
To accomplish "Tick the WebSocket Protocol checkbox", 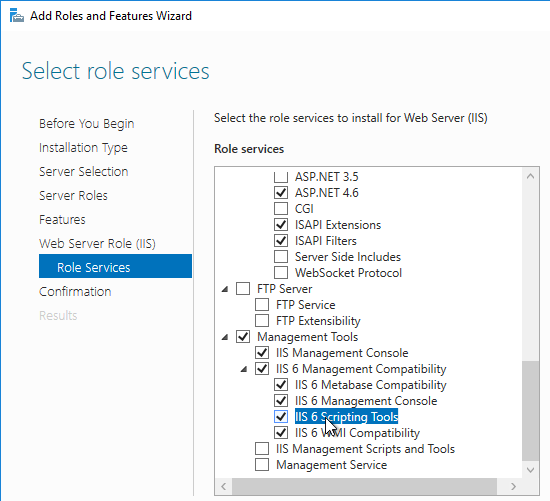I will [x=281, y=273].
